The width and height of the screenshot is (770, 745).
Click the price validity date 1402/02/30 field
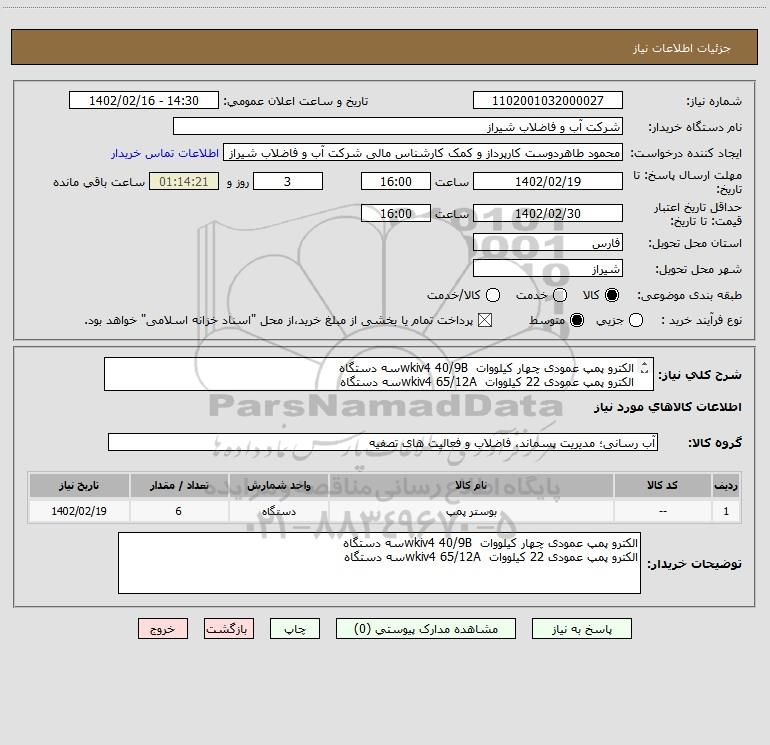pos(548,213)
